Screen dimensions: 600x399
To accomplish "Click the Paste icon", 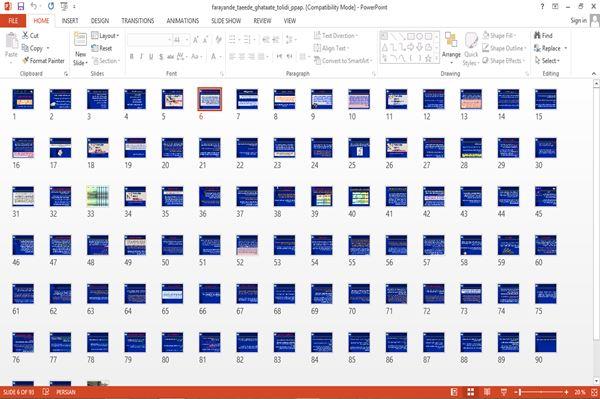I will [x=11, y=41].
